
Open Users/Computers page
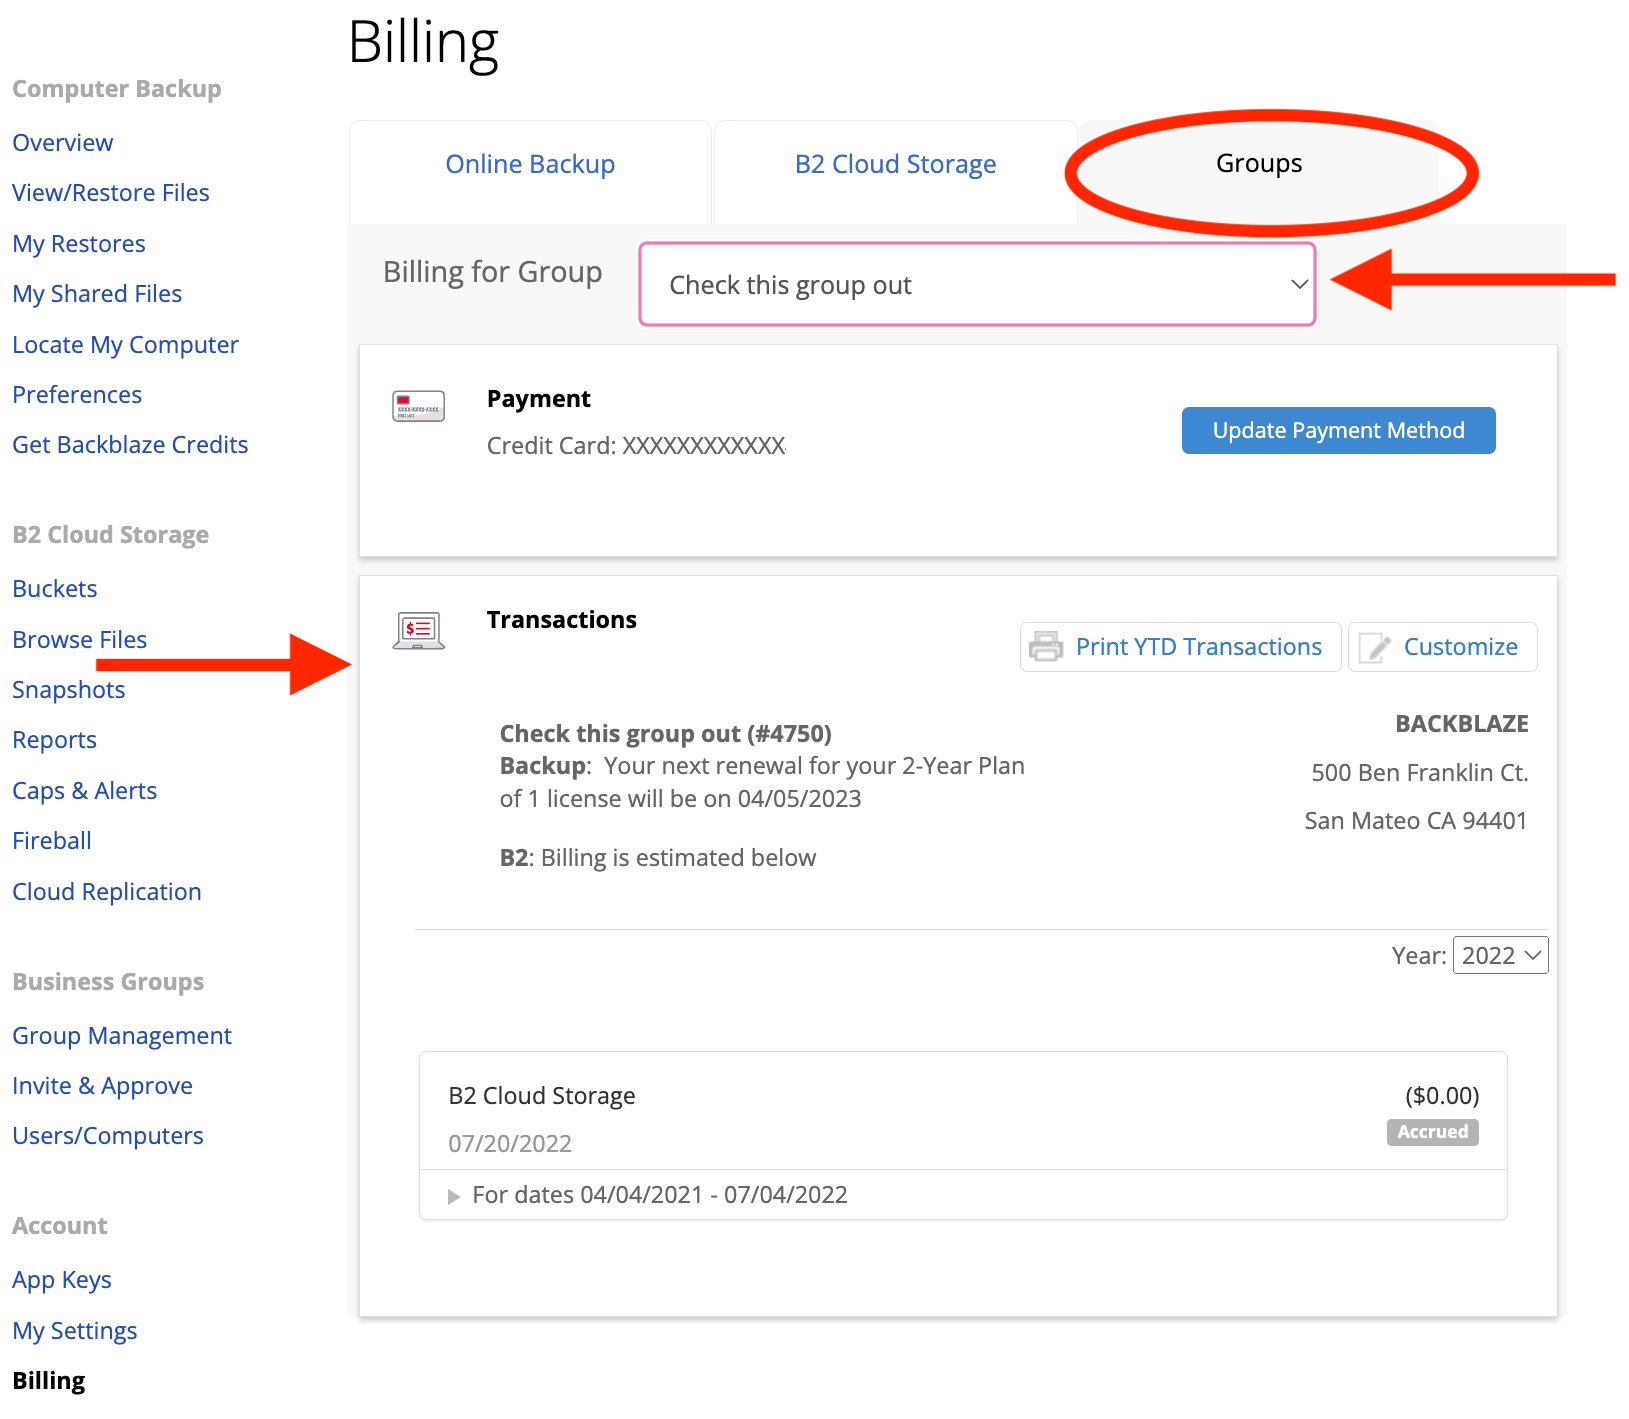[x=108, y=1136]
